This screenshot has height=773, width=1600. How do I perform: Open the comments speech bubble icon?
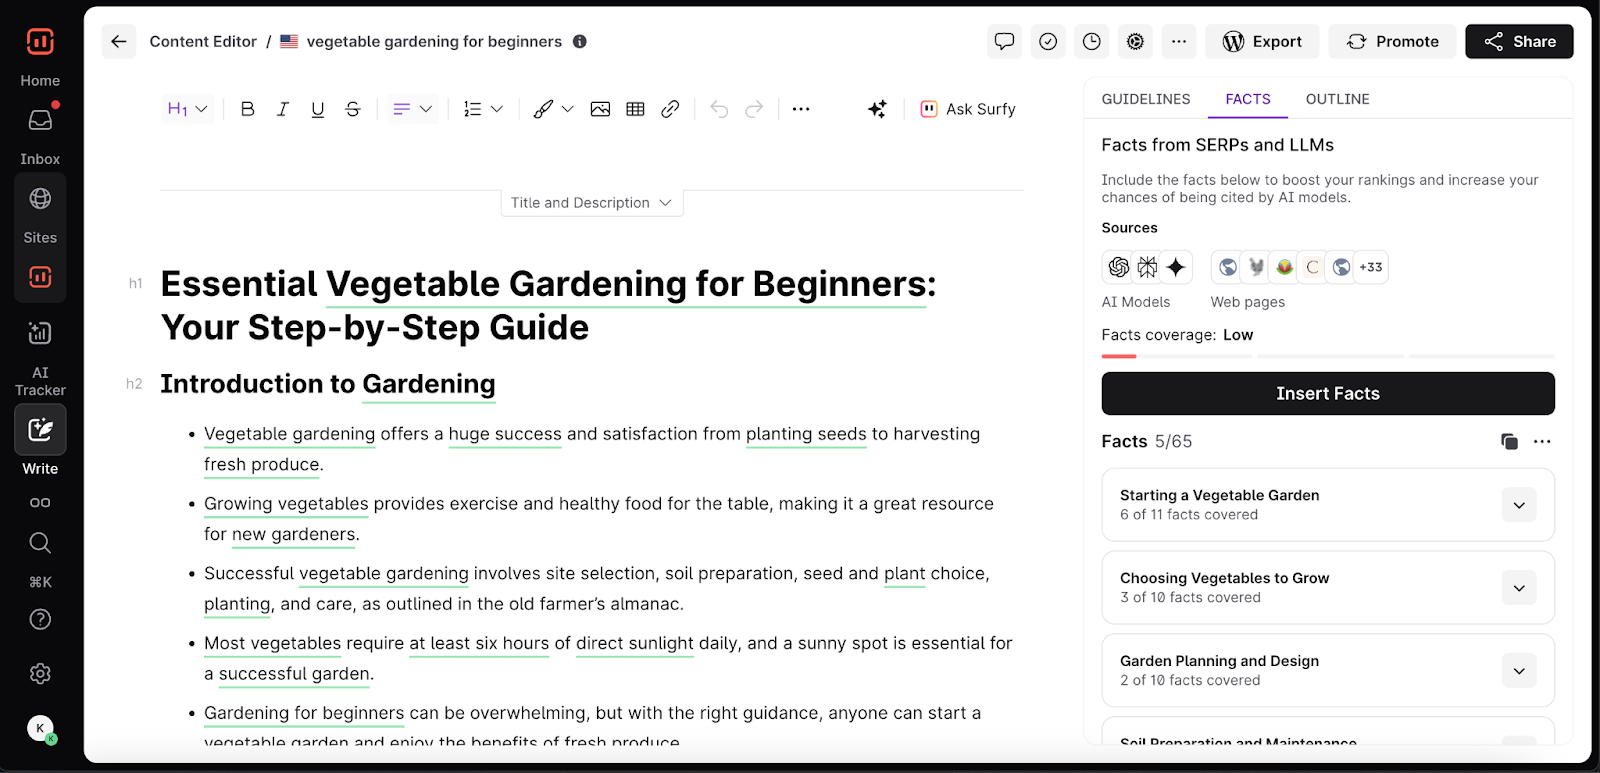pyautogui.click(x=1004, y=41)
